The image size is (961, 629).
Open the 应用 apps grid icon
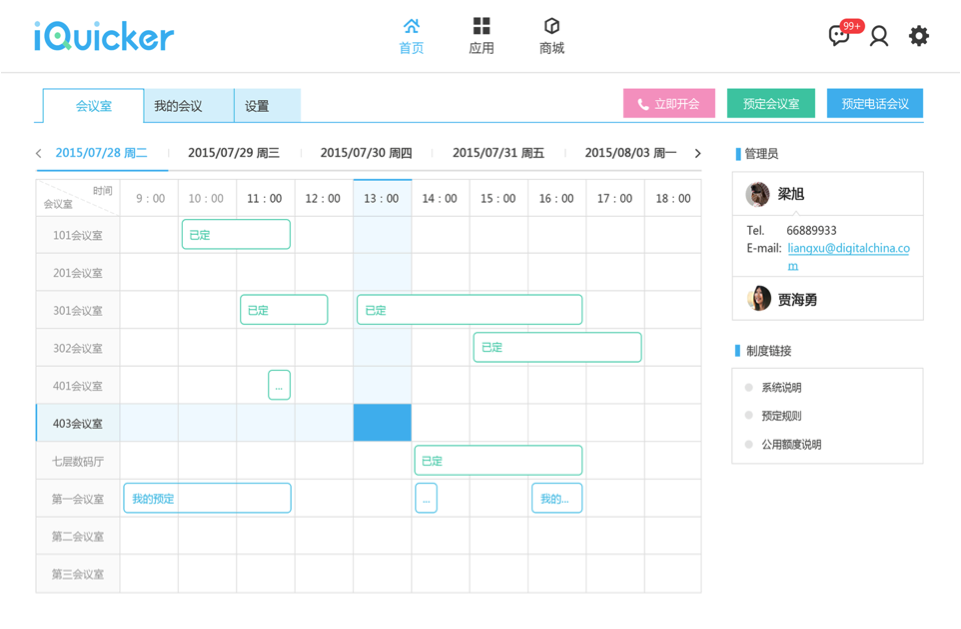(x=481, y=27)
